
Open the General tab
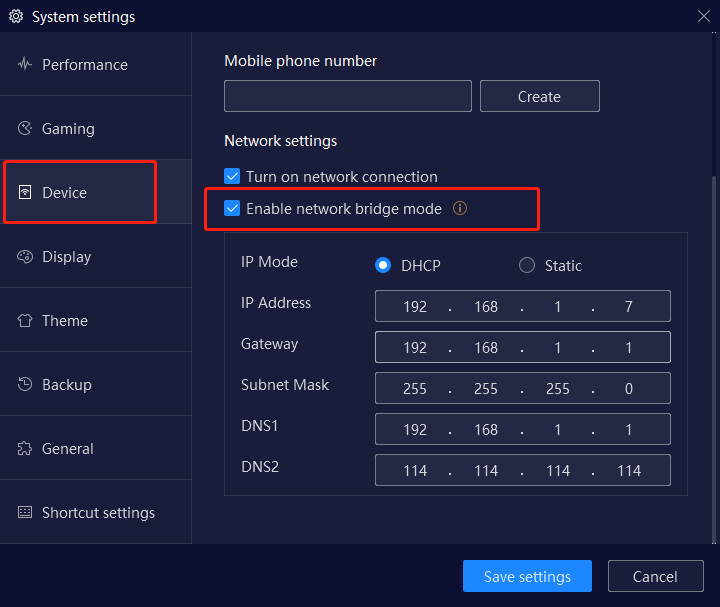tap(96, 448)
